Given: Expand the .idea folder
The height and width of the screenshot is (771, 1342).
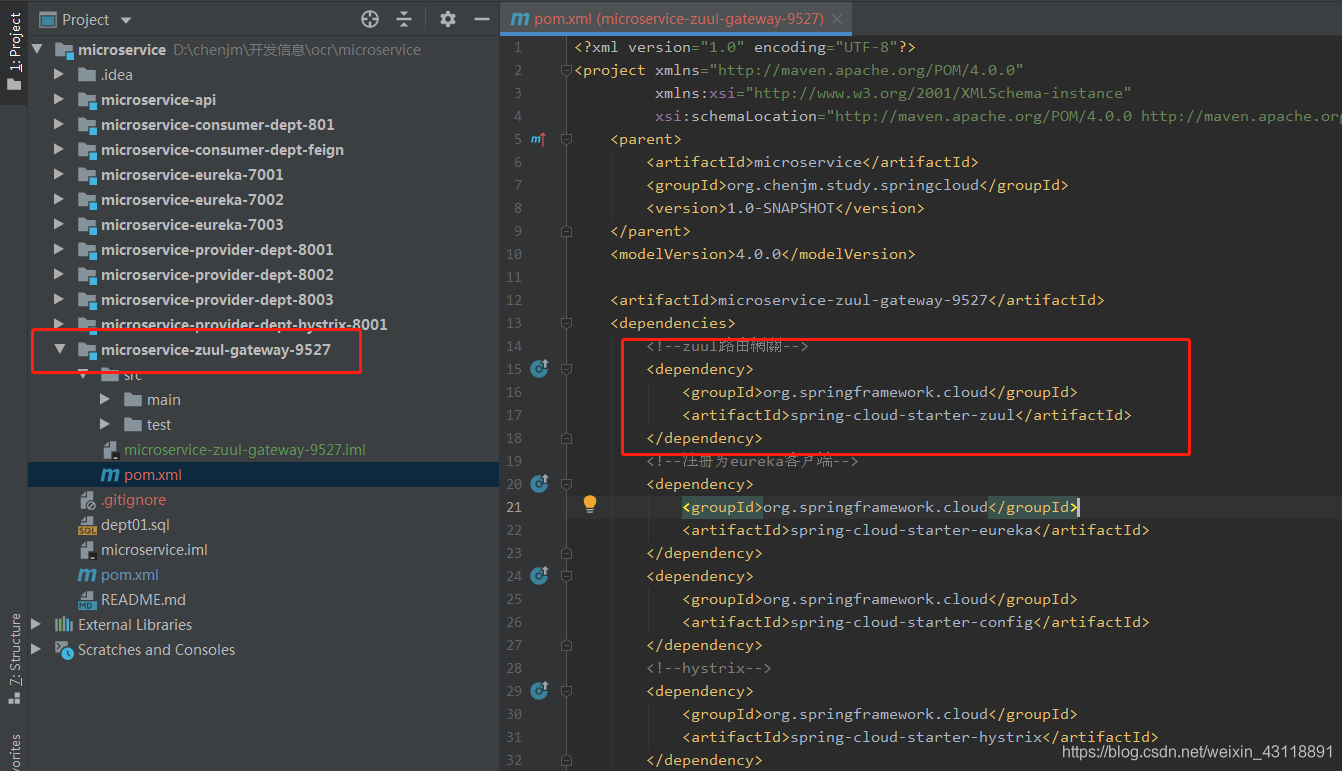Looking at the screenshot, I should [x=59, y=75].
